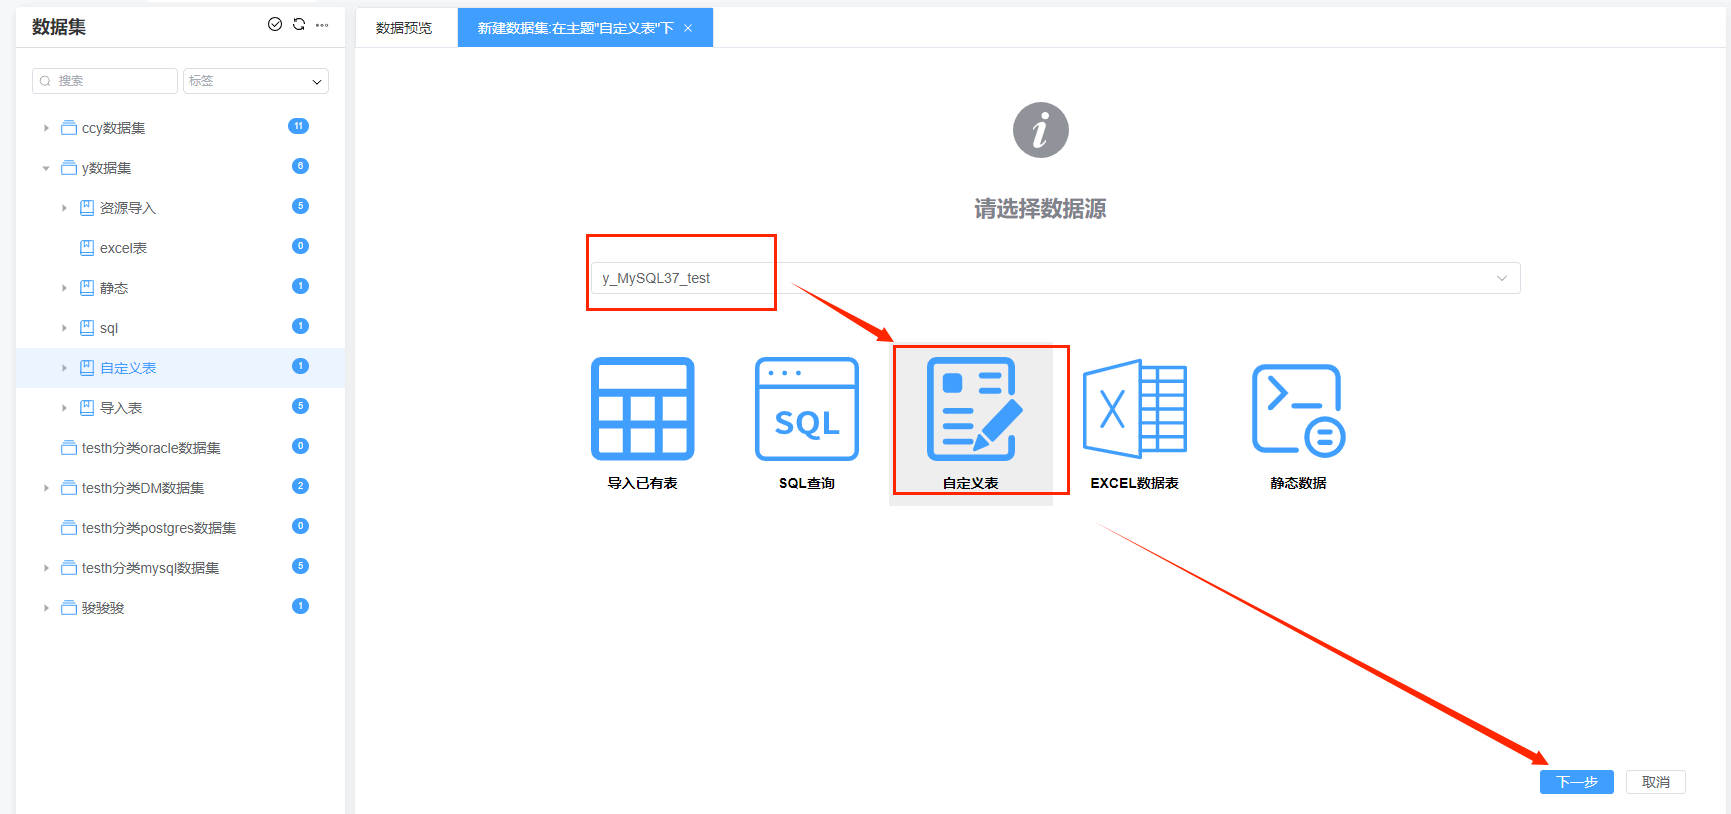Open testh分类postgres数据集 in the tree

pos(159,528)
